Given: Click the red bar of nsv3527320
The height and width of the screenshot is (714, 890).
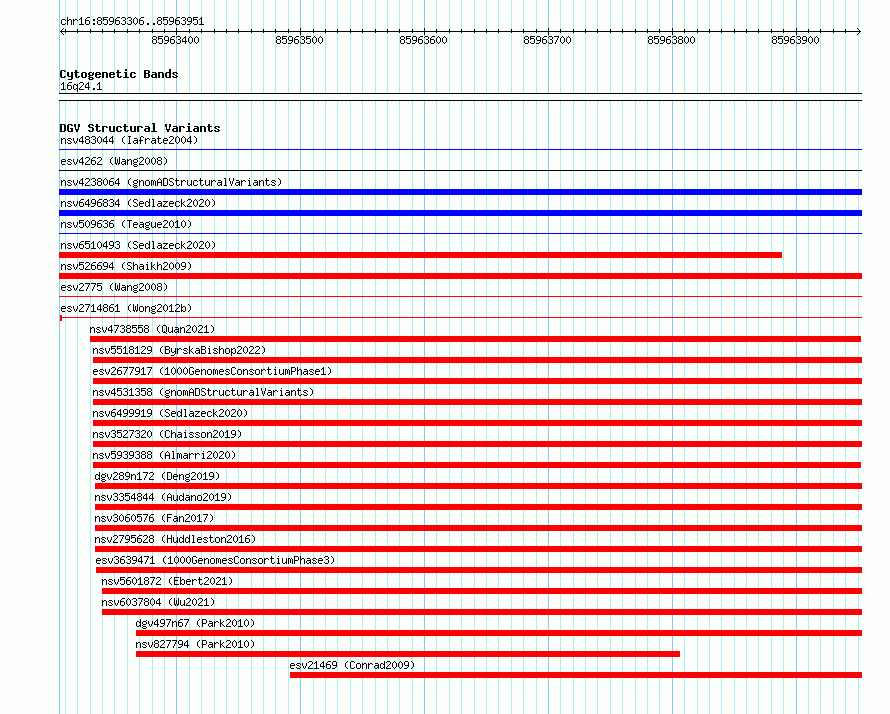Looking at the screenshot, I should click(x=477, y=444).
